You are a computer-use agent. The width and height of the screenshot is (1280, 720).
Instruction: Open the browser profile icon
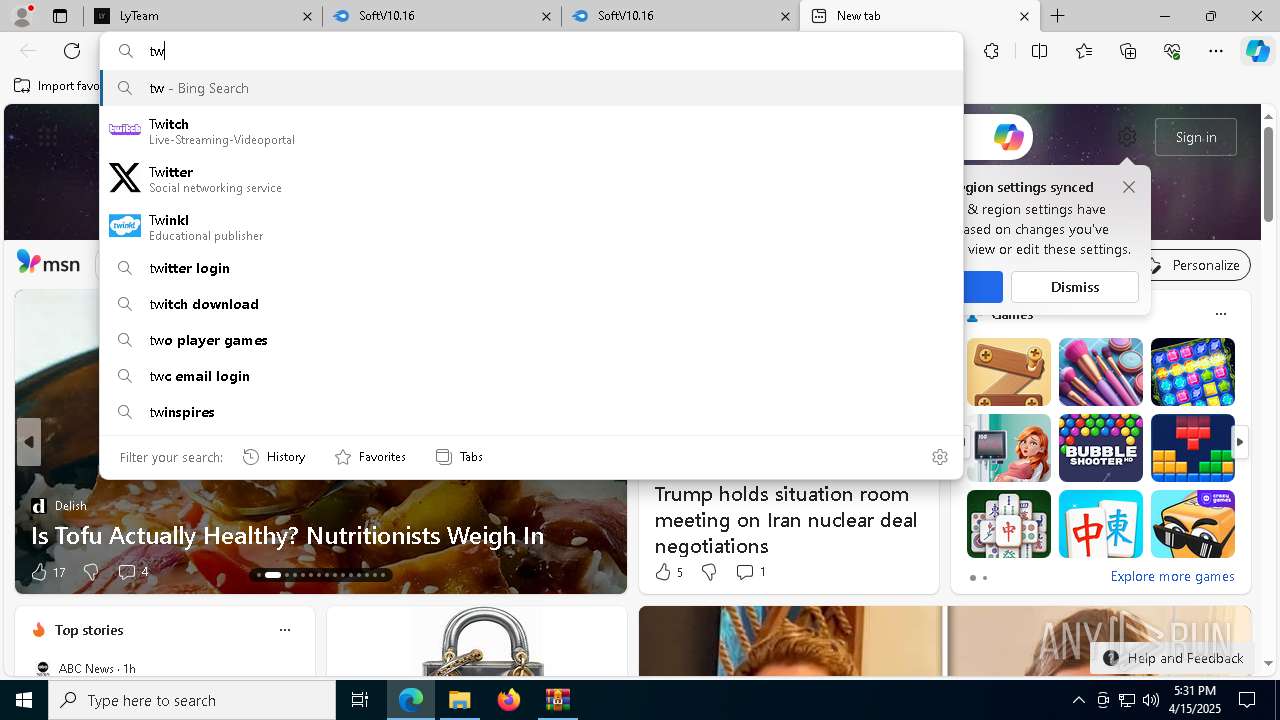point(22,16)
